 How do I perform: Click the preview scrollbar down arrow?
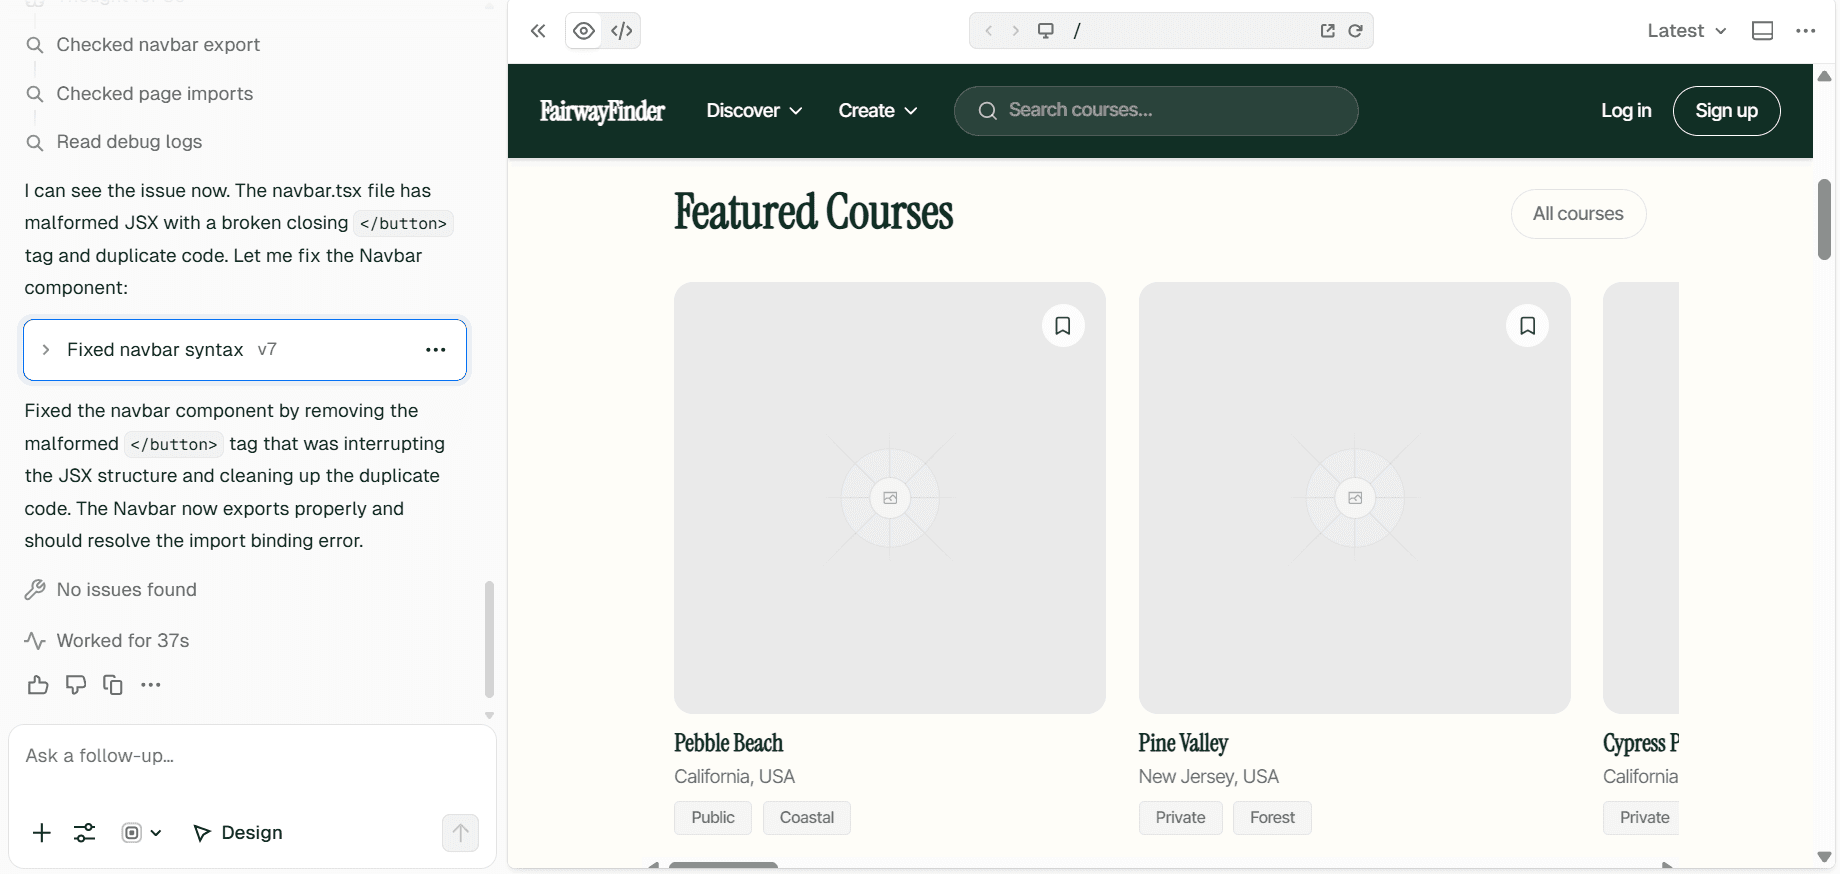(1824, 857)
